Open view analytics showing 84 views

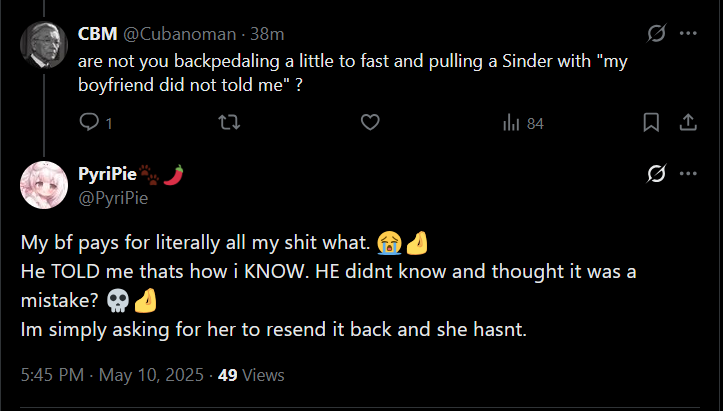point(522,123)
